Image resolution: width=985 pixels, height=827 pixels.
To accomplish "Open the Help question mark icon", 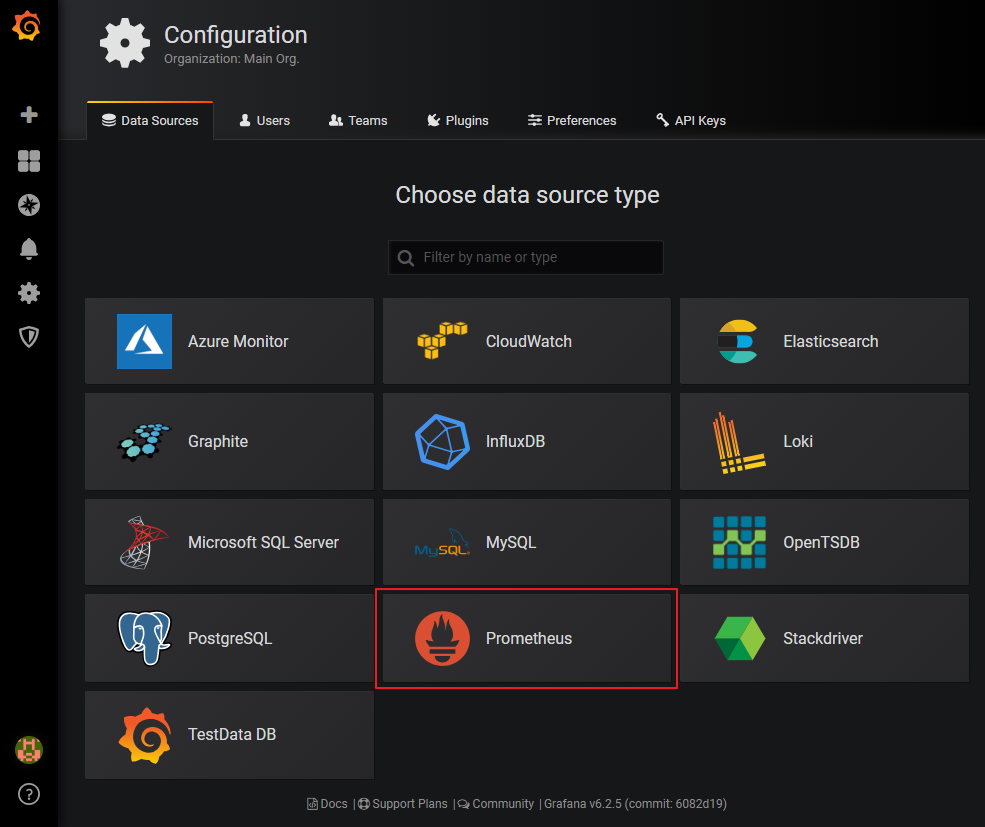I will 29,795.
